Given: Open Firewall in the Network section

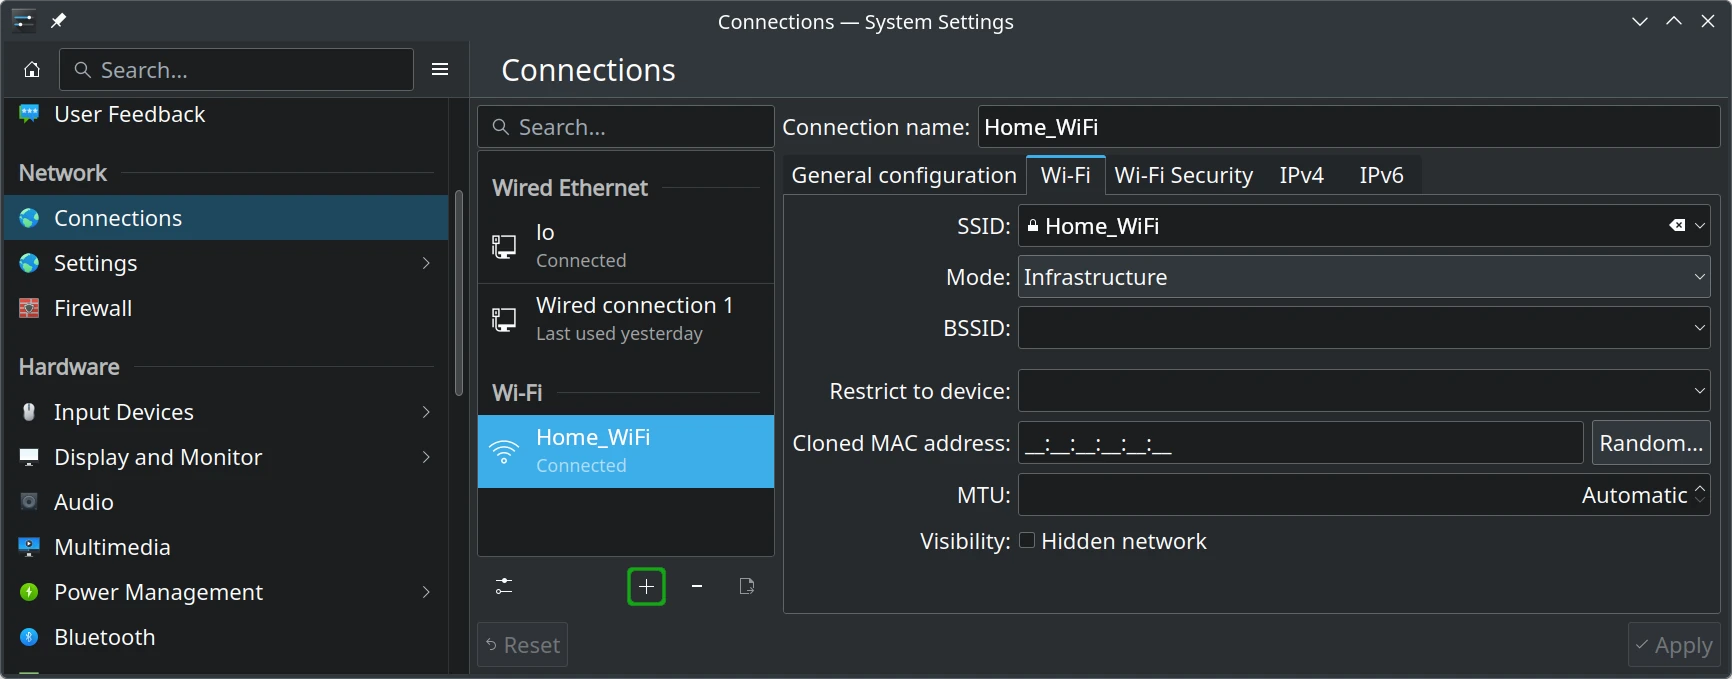Looking at the screenshot, I should pos(93,308).
